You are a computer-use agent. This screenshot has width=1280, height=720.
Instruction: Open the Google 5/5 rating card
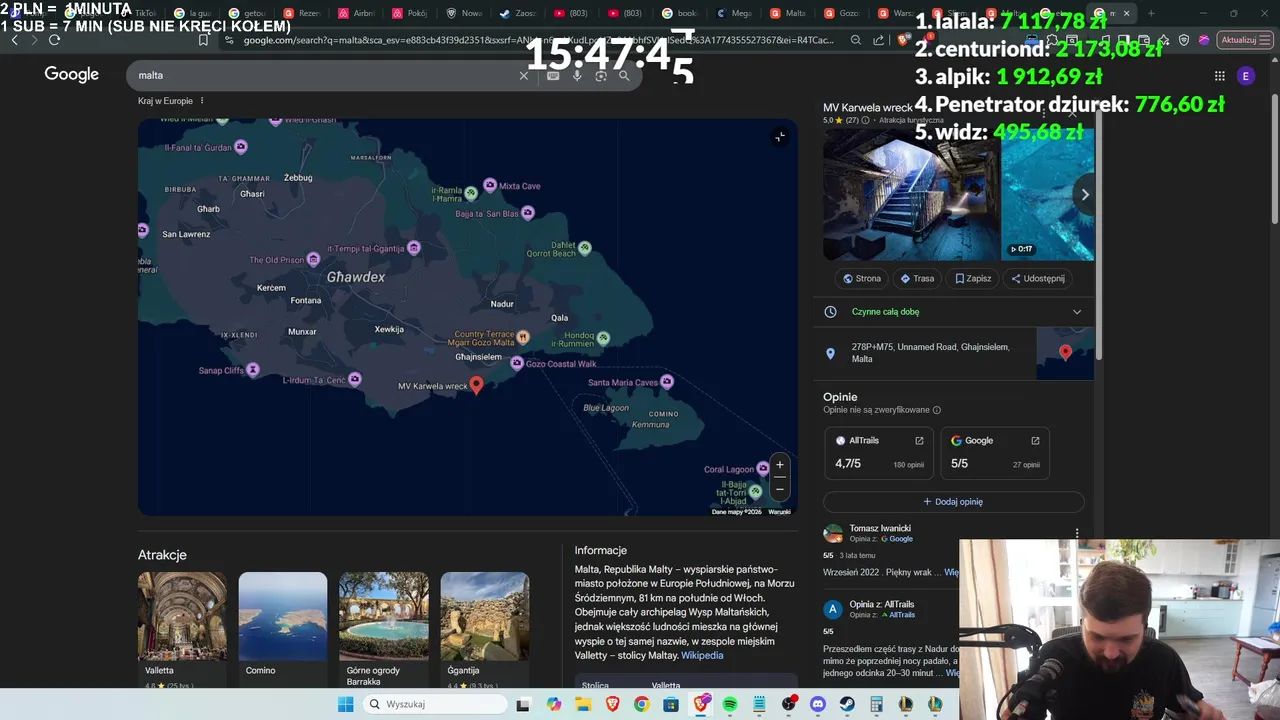point(995,453)
